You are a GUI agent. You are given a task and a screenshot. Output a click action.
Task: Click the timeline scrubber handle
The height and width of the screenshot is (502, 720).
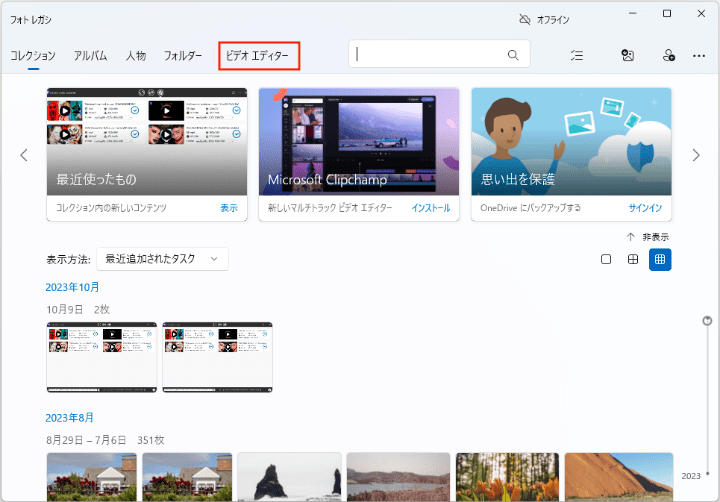[x=707, y=321]
